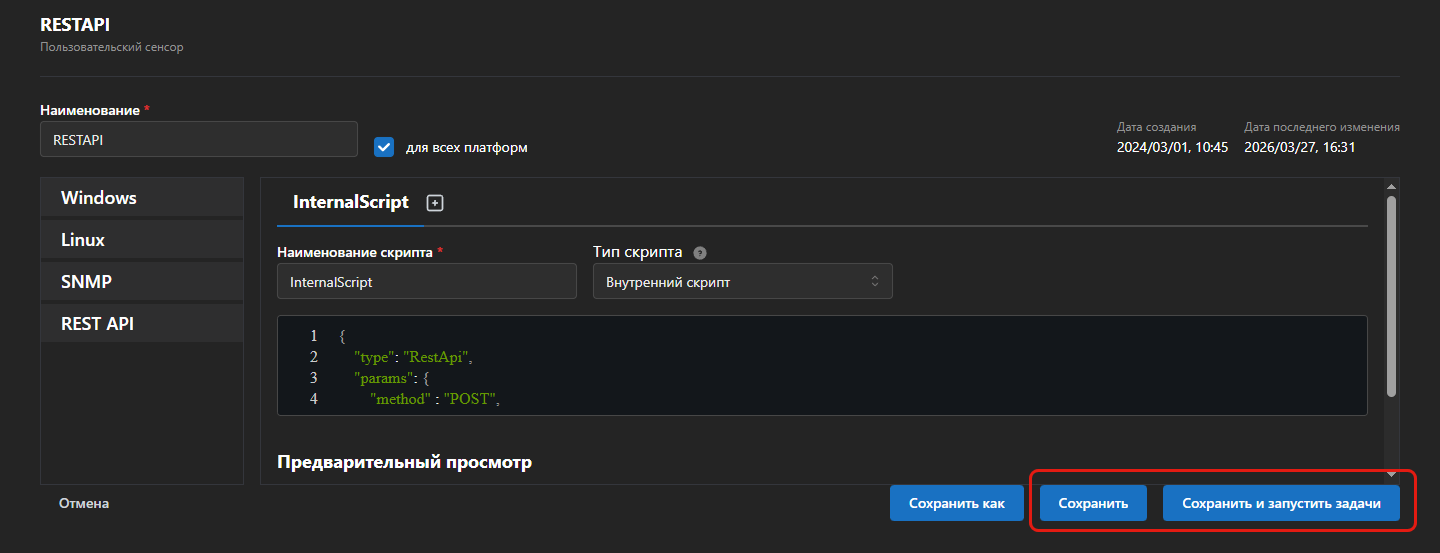
Task: Select the Linux platform tab
Action: click(x=142, y=240)
